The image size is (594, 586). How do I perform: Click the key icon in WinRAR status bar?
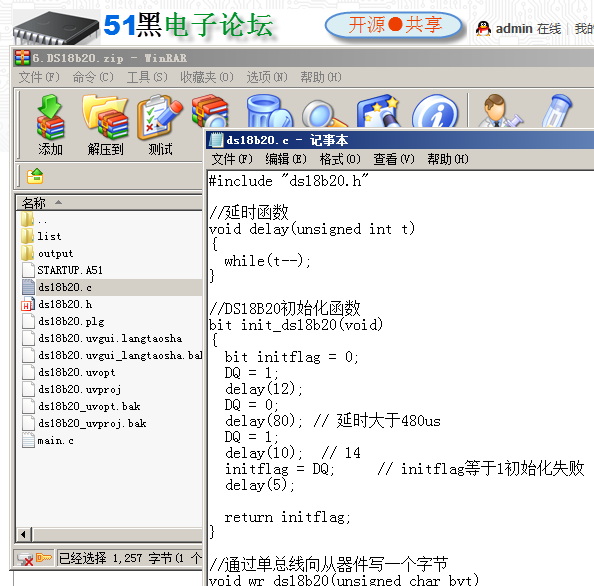tap(44, 558)
